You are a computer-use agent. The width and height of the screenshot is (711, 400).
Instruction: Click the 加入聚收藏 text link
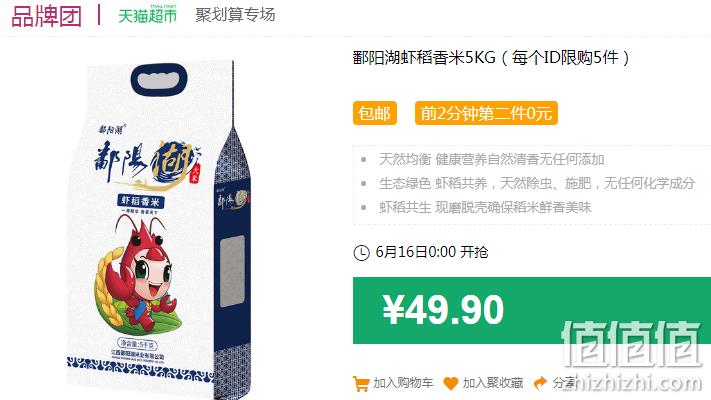click(x=493, y=383)
